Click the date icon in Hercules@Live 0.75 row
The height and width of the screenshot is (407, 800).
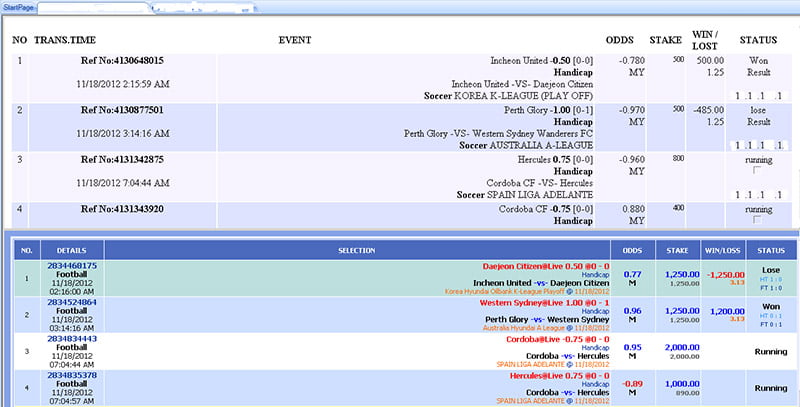(x=569, y=401)
